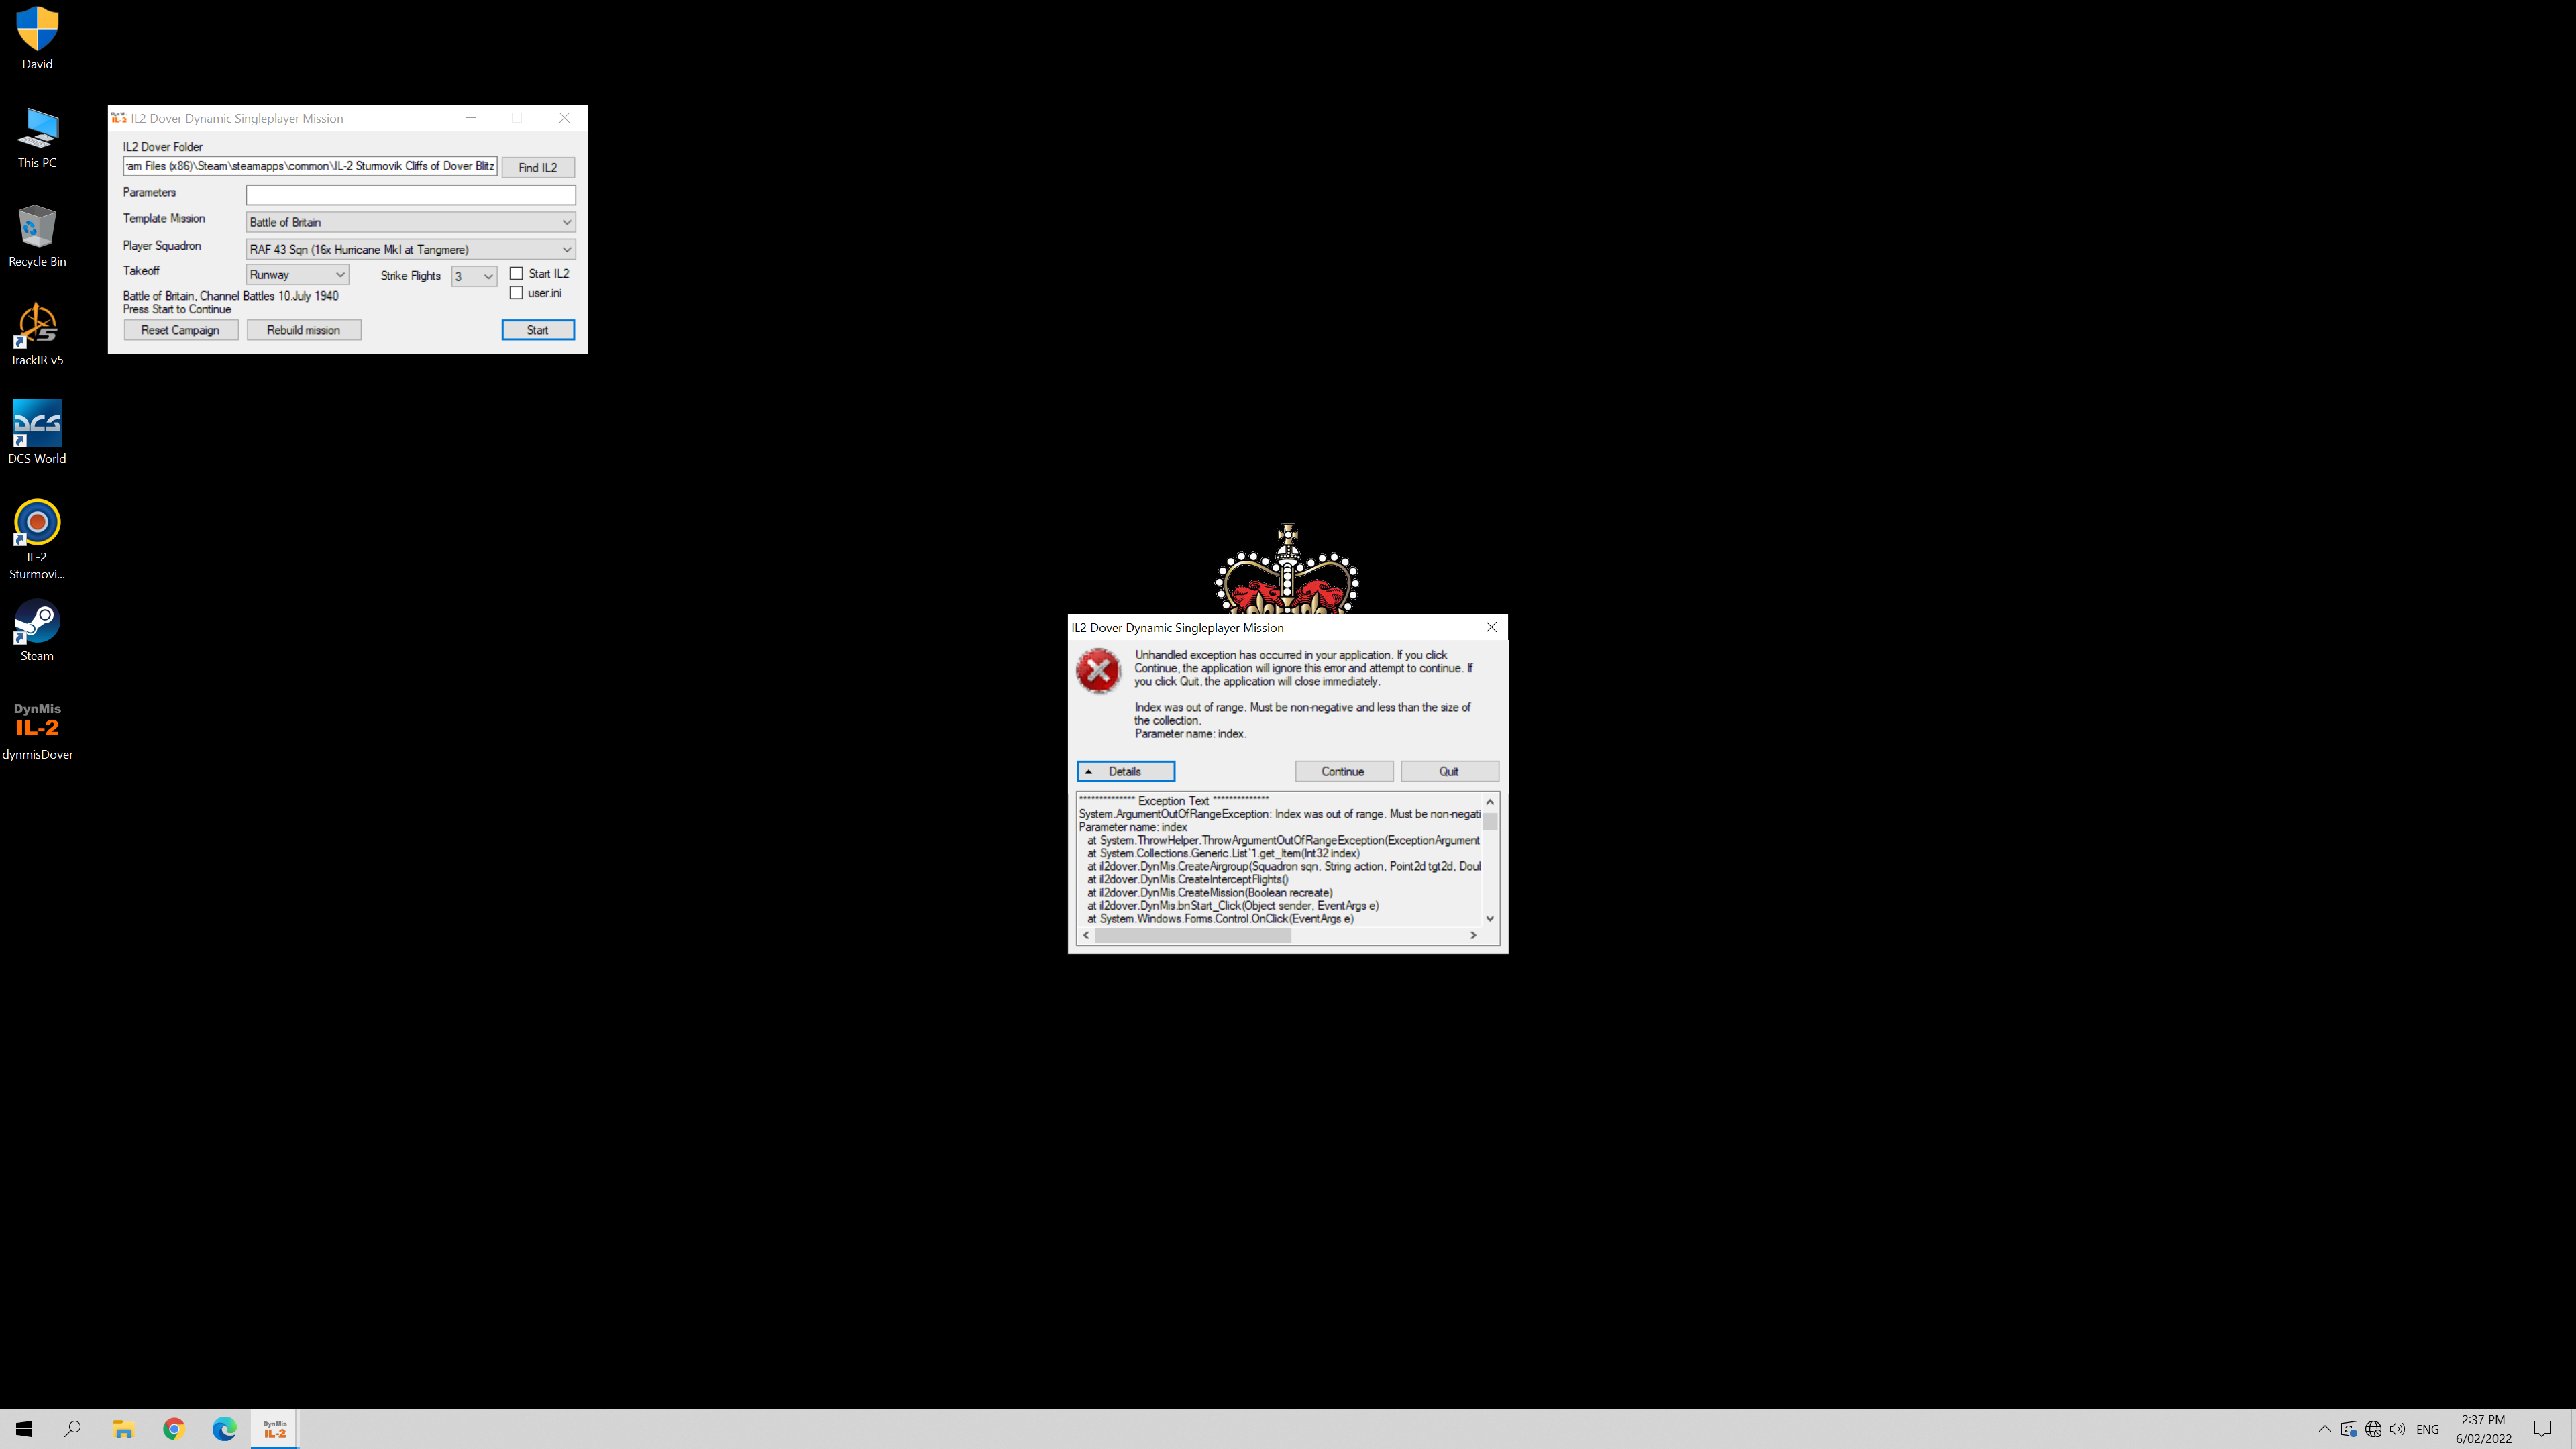The height and width of the screenshot is (1449, 2576).
Task: Open the tray device status icon
Action: 2349,1429
